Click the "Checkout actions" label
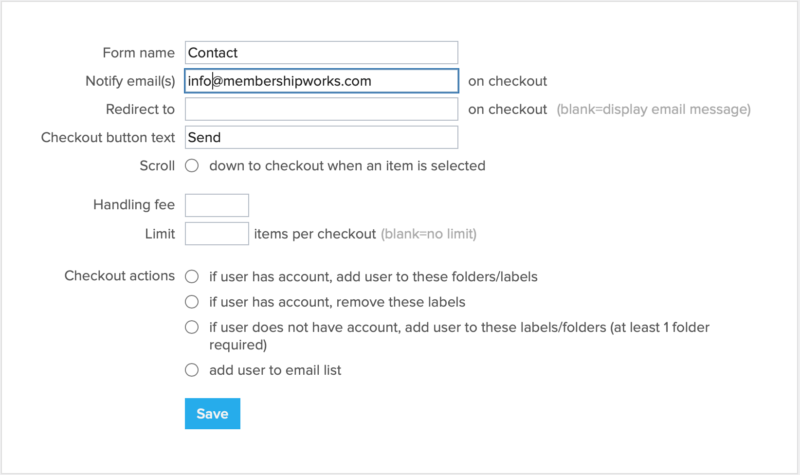The height and width of the screenshot is (475, 800). pos(120,276)
